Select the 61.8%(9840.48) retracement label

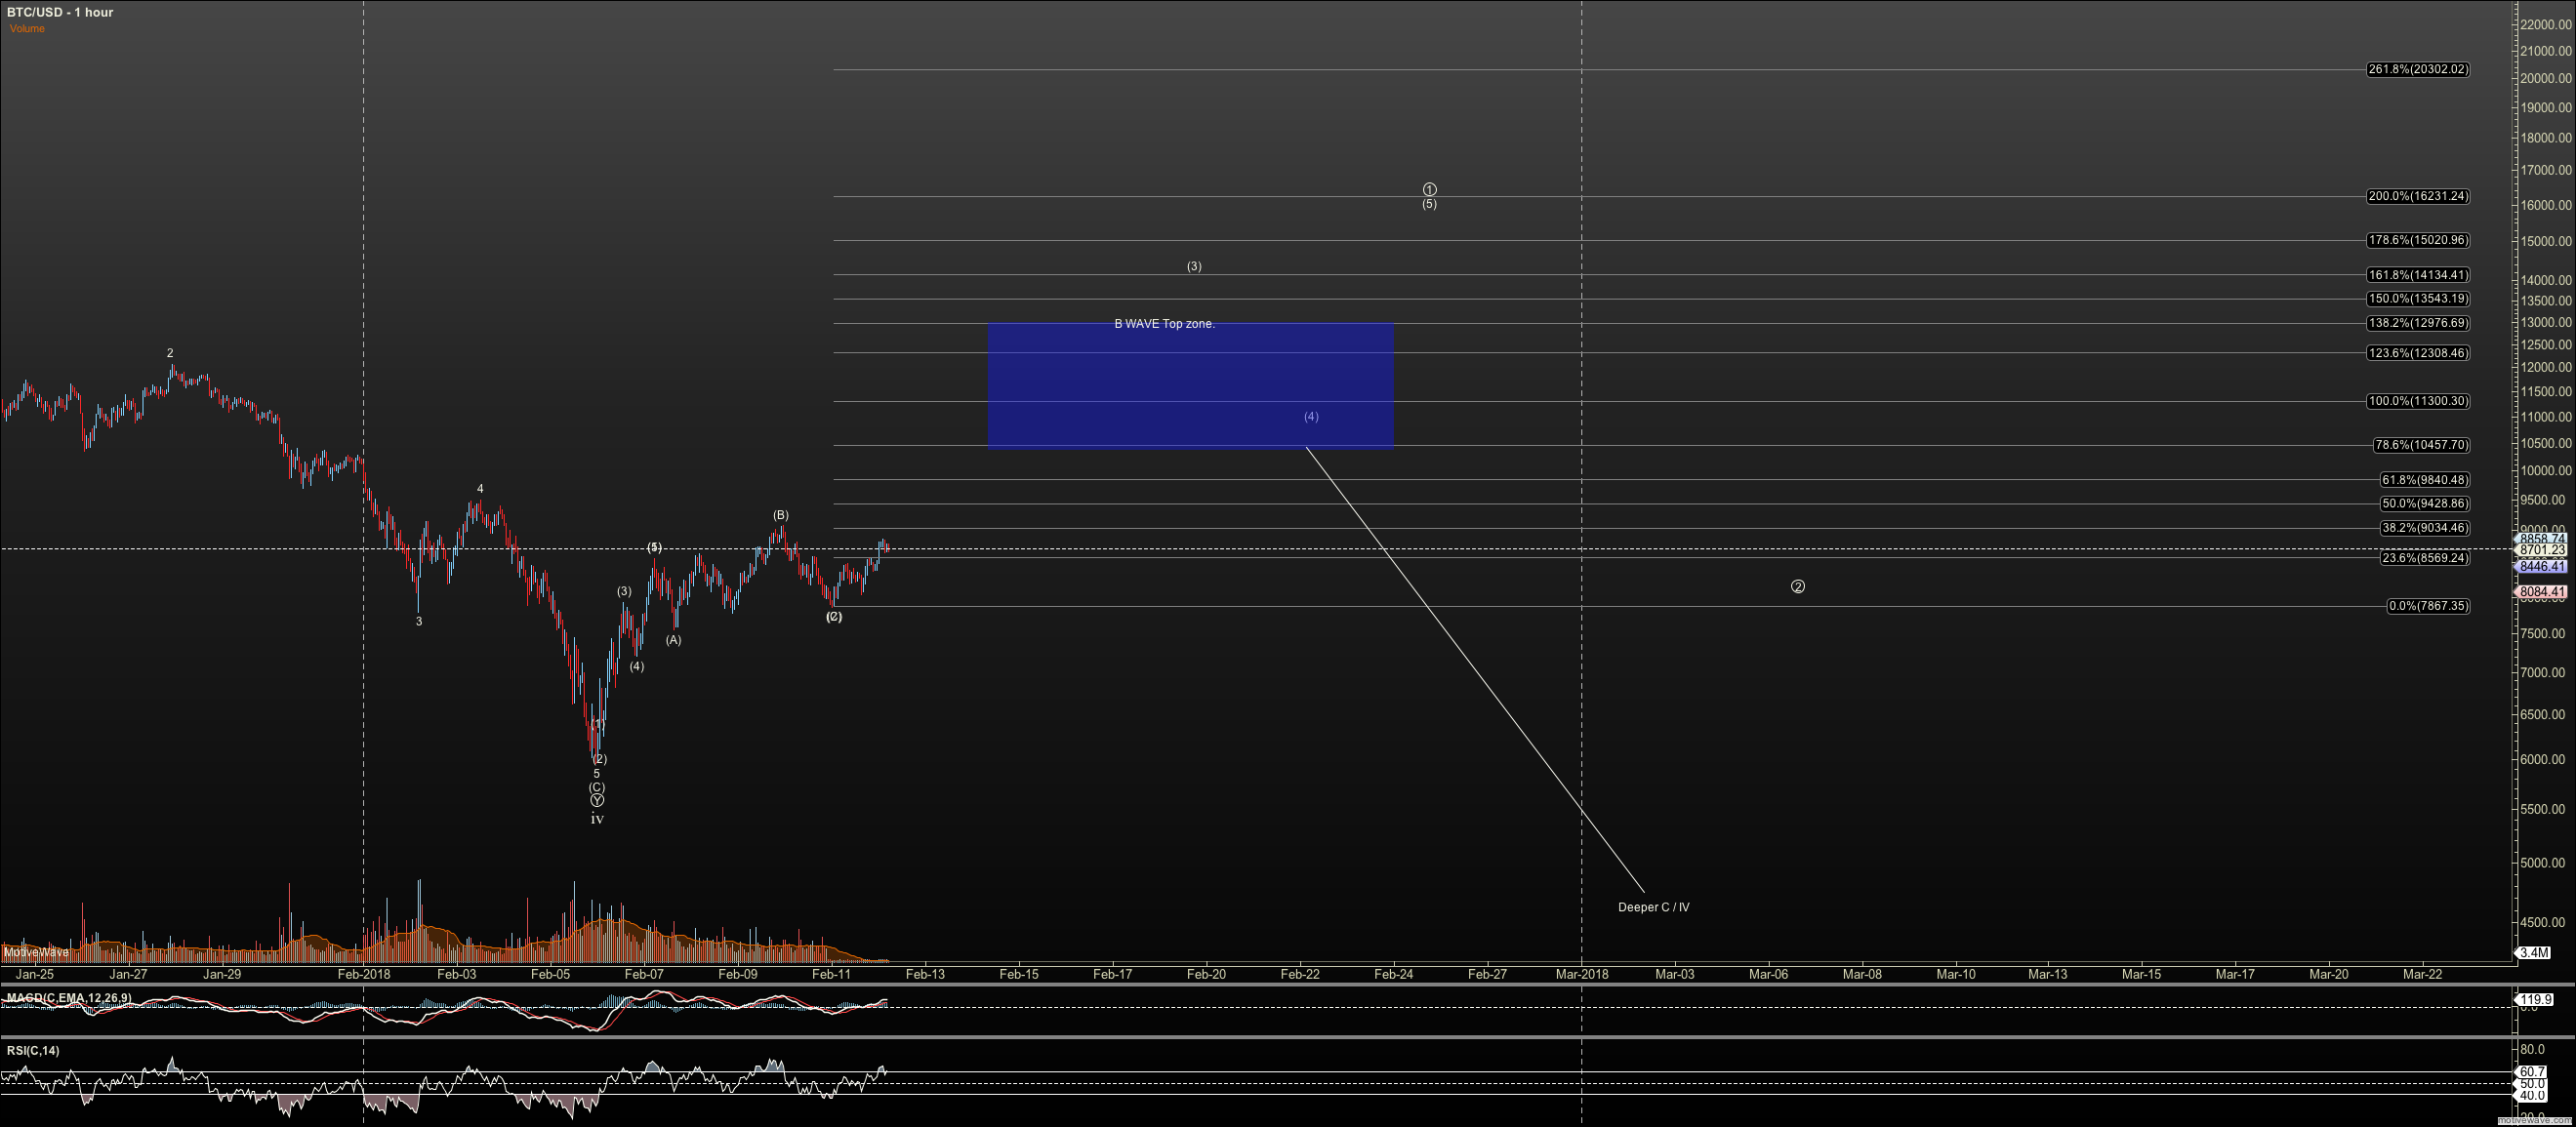[x=2425, y=480]
